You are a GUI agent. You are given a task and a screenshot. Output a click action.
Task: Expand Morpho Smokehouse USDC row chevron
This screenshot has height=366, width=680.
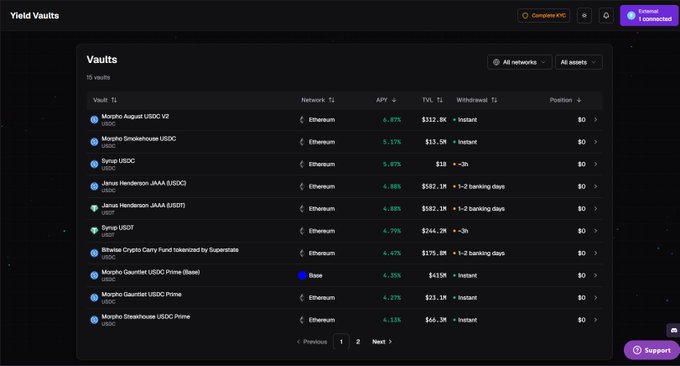[595, 142]
